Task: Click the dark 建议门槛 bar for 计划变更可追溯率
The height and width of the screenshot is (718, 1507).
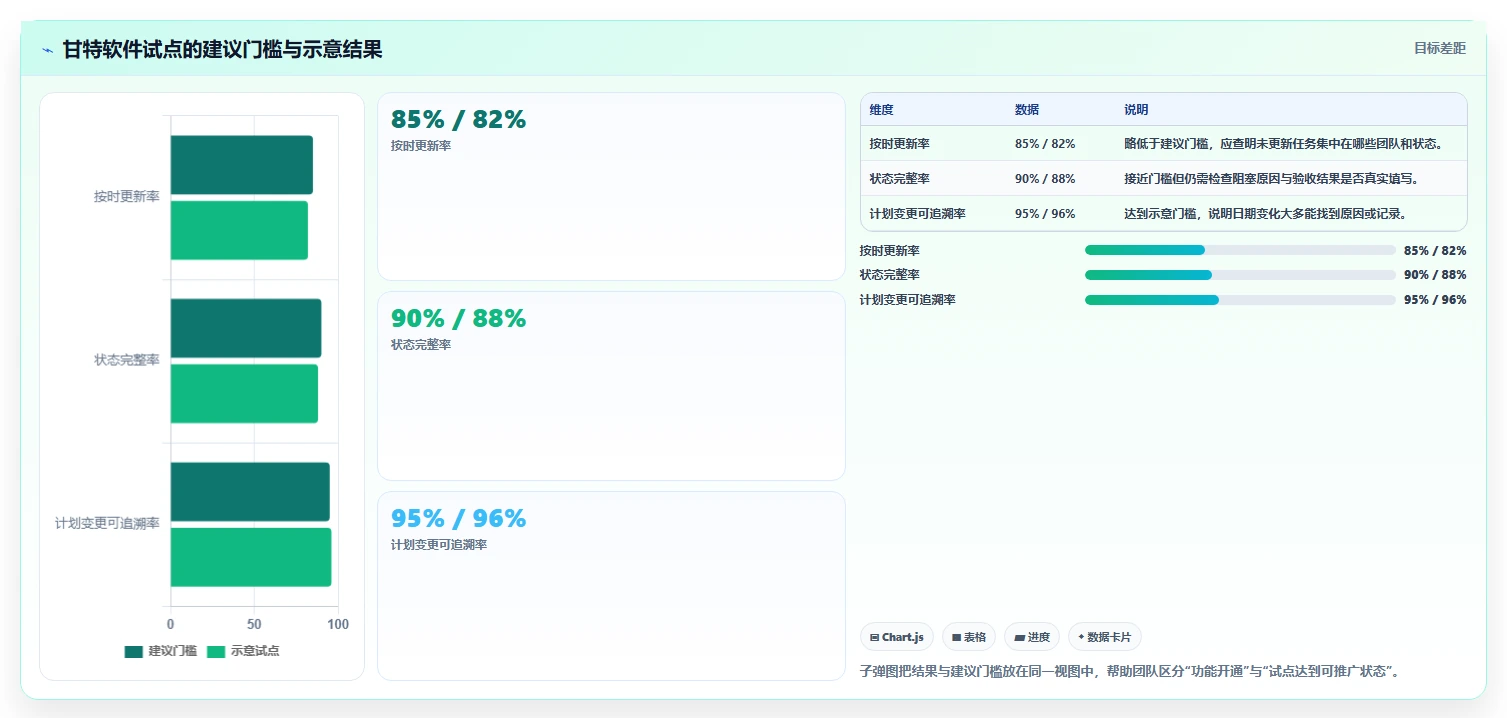Action: click(x=250, y=492)
